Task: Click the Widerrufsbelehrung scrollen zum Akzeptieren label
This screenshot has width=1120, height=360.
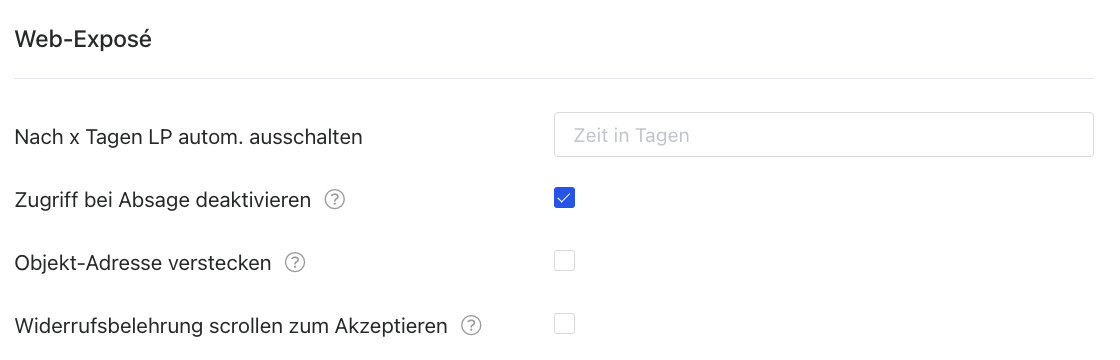Action: [x=231, y=326]
